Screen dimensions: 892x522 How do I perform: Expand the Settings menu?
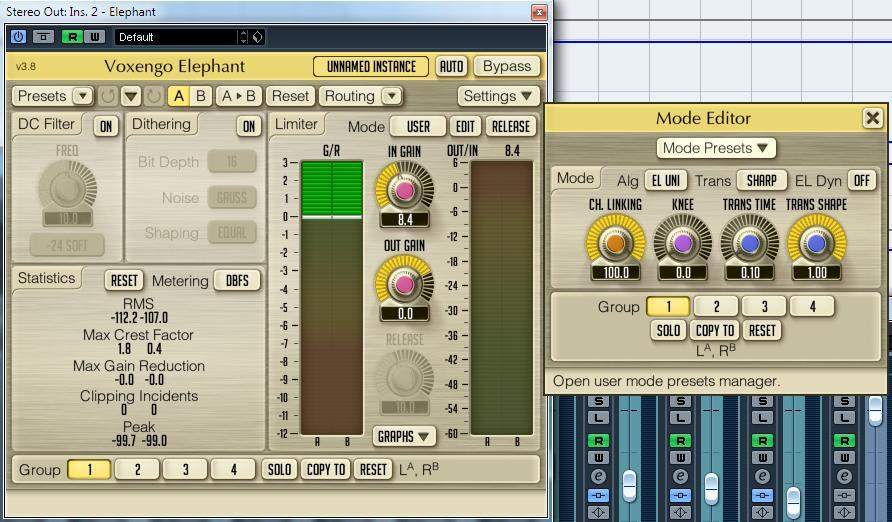[499, 96]
